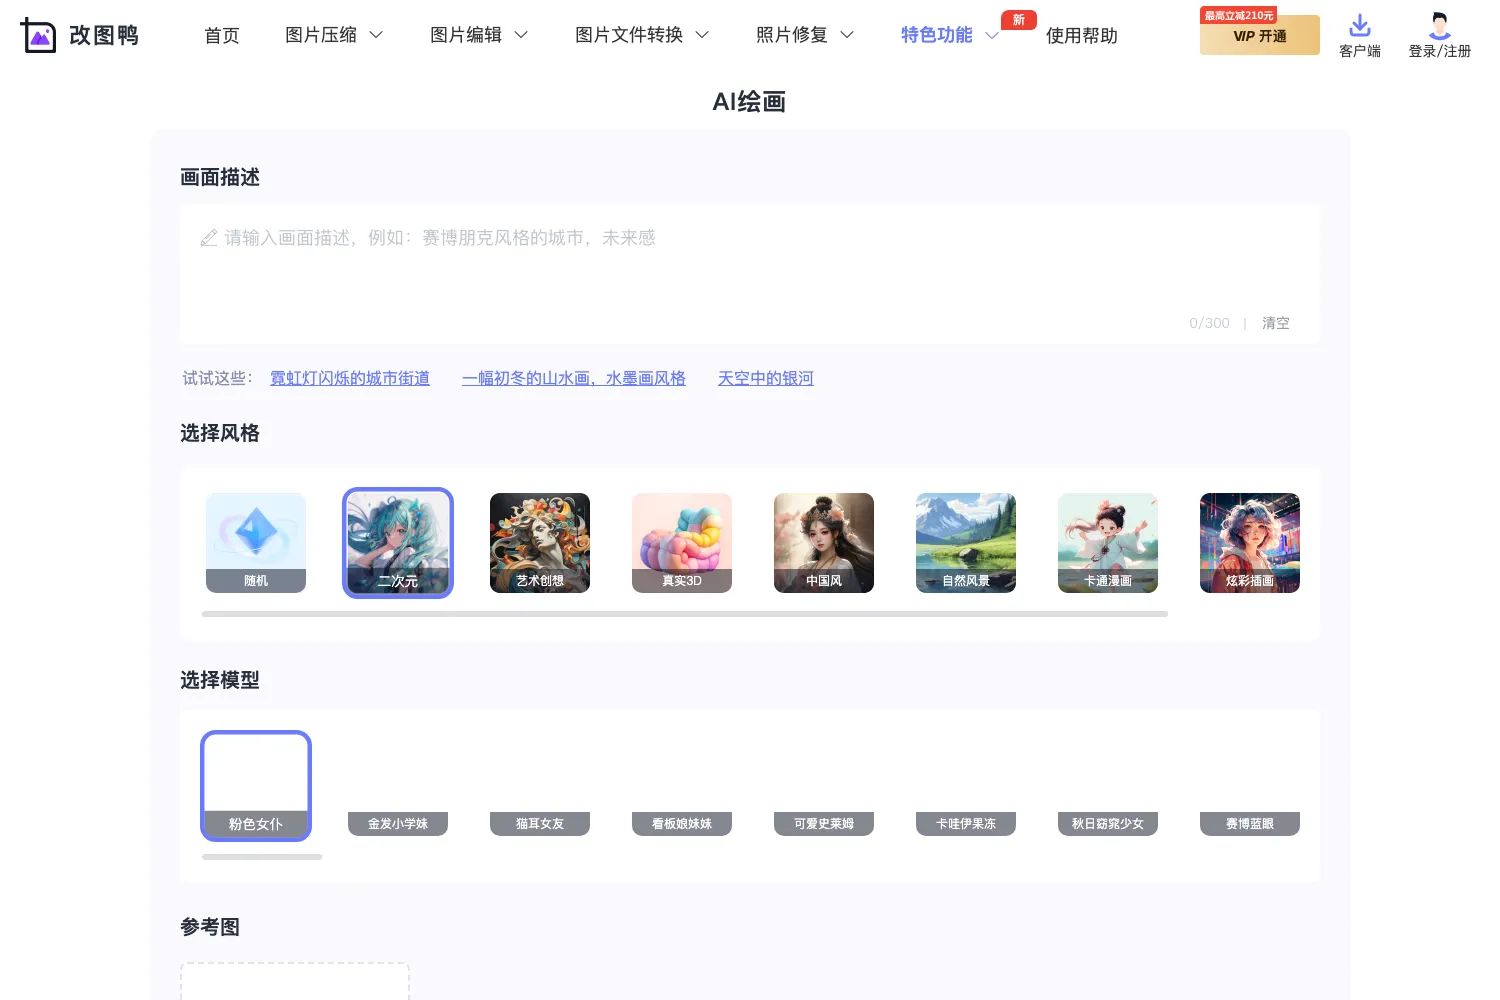Image resolution: width=1500 pixels, height=1000 pixels.
Task: Pick the 中国风 style thumbnail
Action: pyautogui.click(x=824, y=543)
